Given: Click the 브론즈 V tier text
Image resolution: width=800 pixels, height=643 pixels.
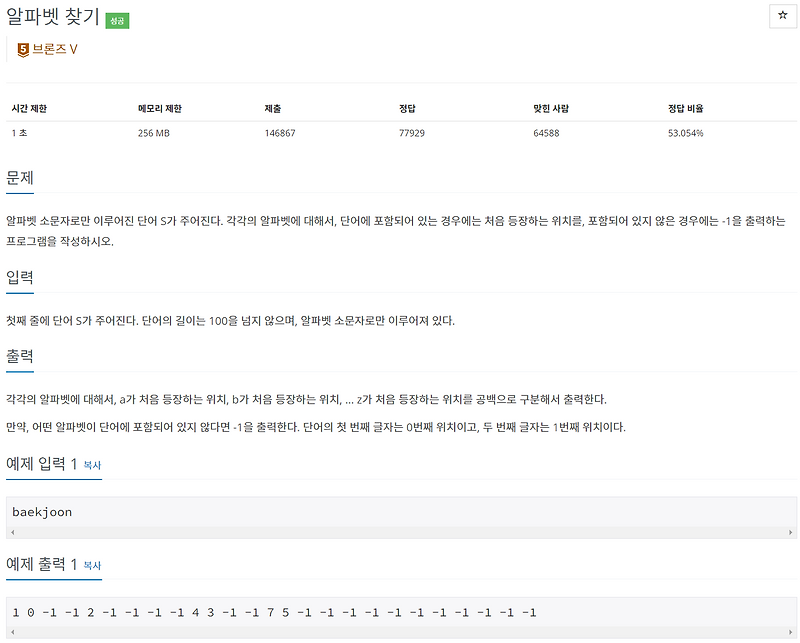Looking at the screenshot, I should (x=55, y=49).
